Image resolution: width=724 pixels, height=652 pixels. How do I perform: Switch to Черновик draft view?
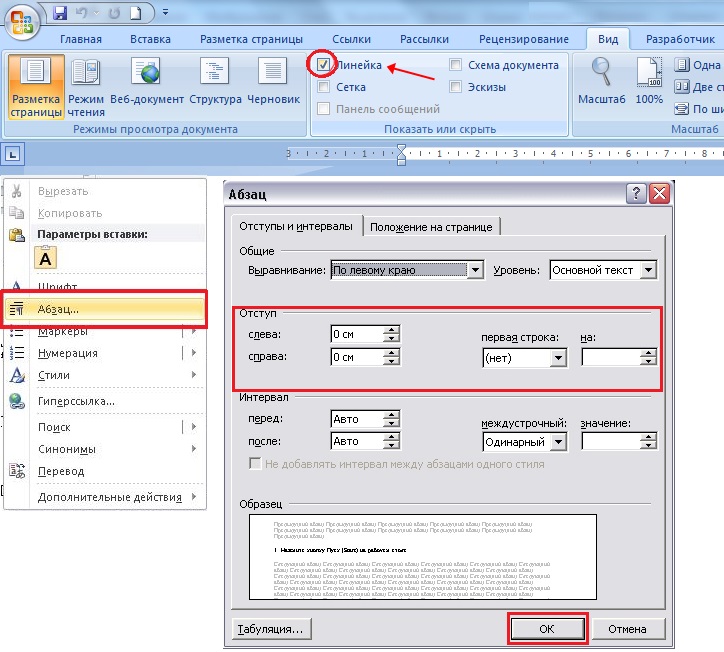pos(273,80)
